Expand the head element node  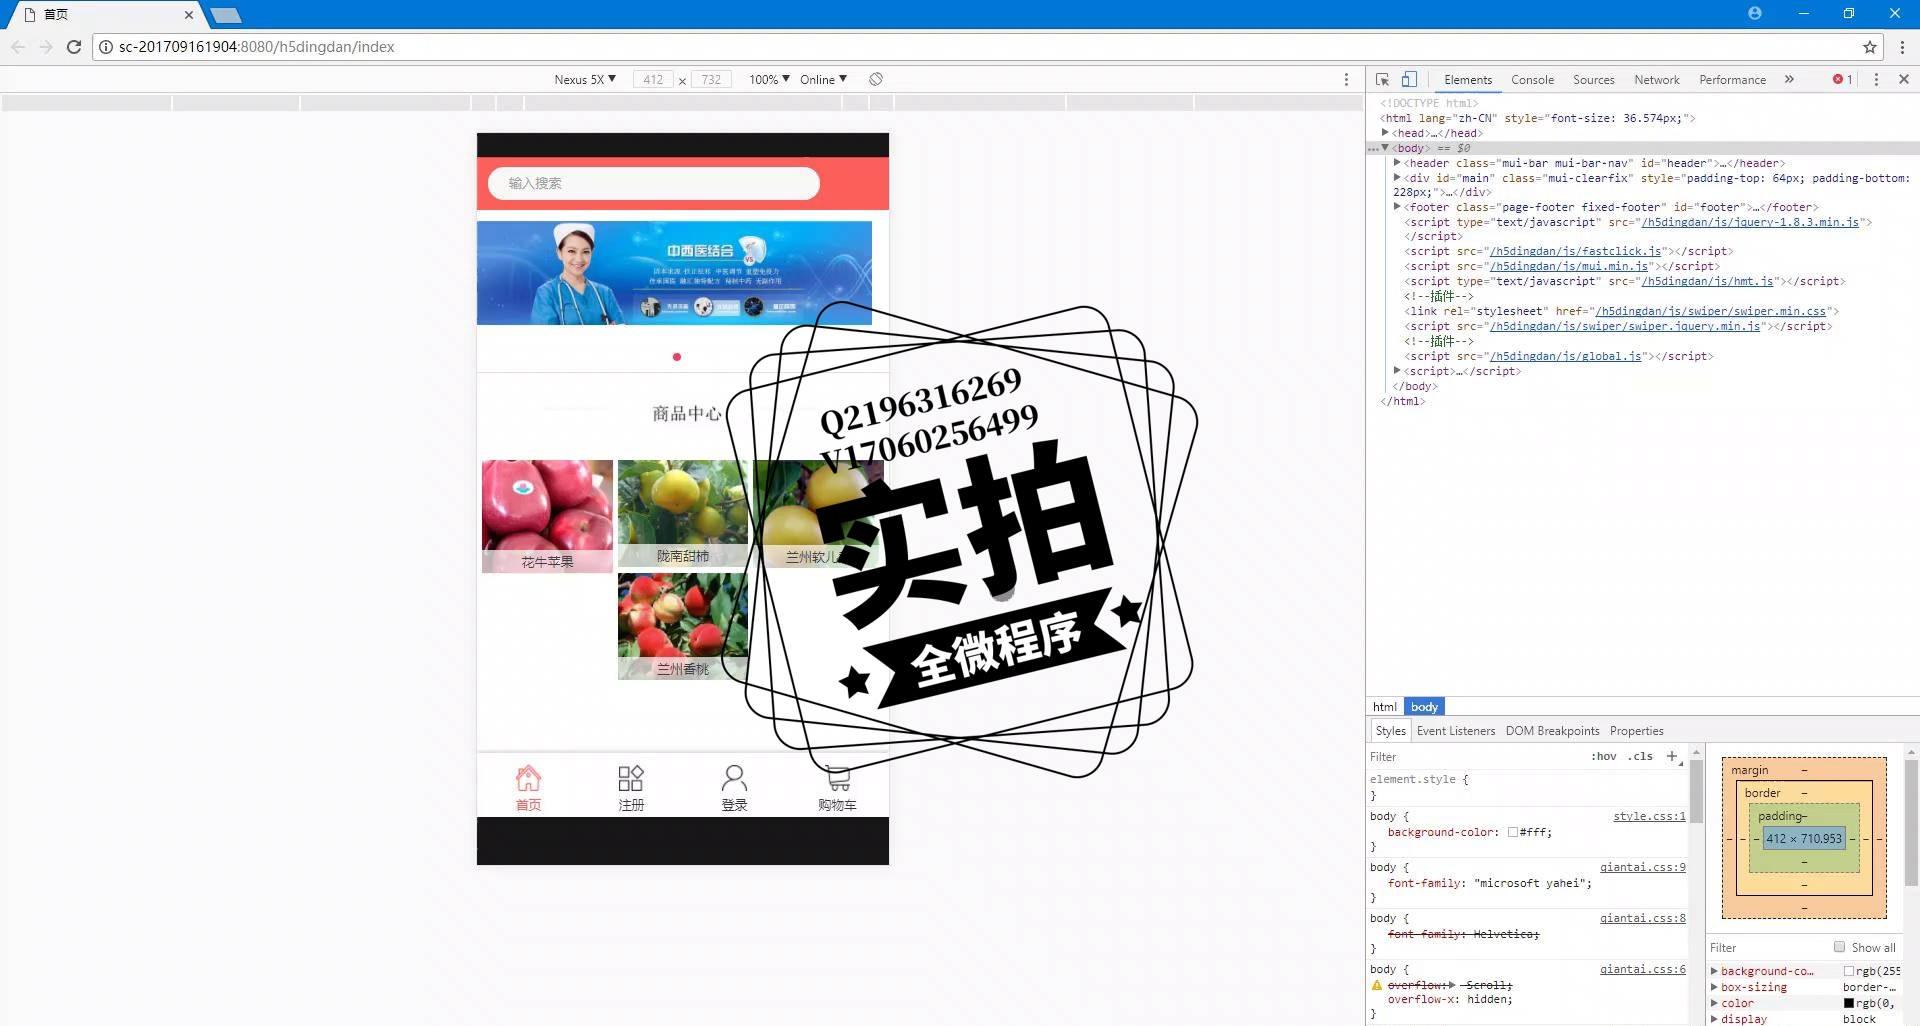click(1385, 132)
